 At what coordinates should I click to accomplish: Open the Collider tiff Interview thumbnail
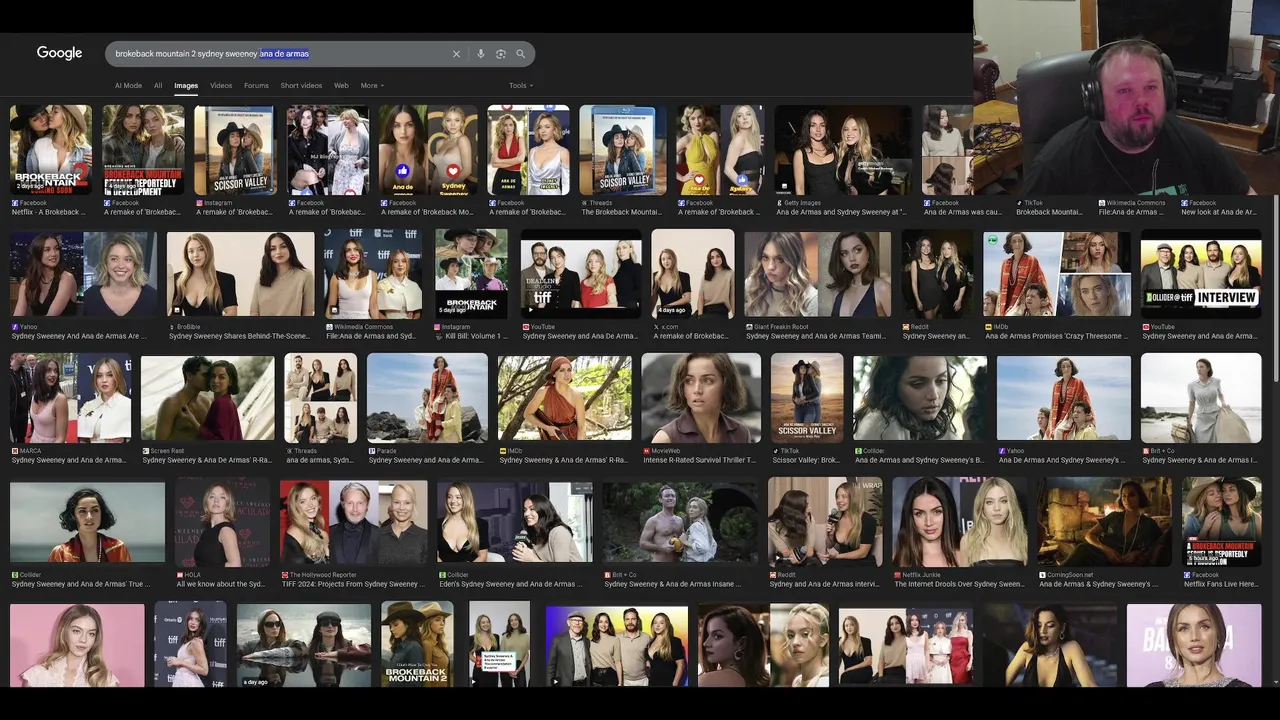1201,274
